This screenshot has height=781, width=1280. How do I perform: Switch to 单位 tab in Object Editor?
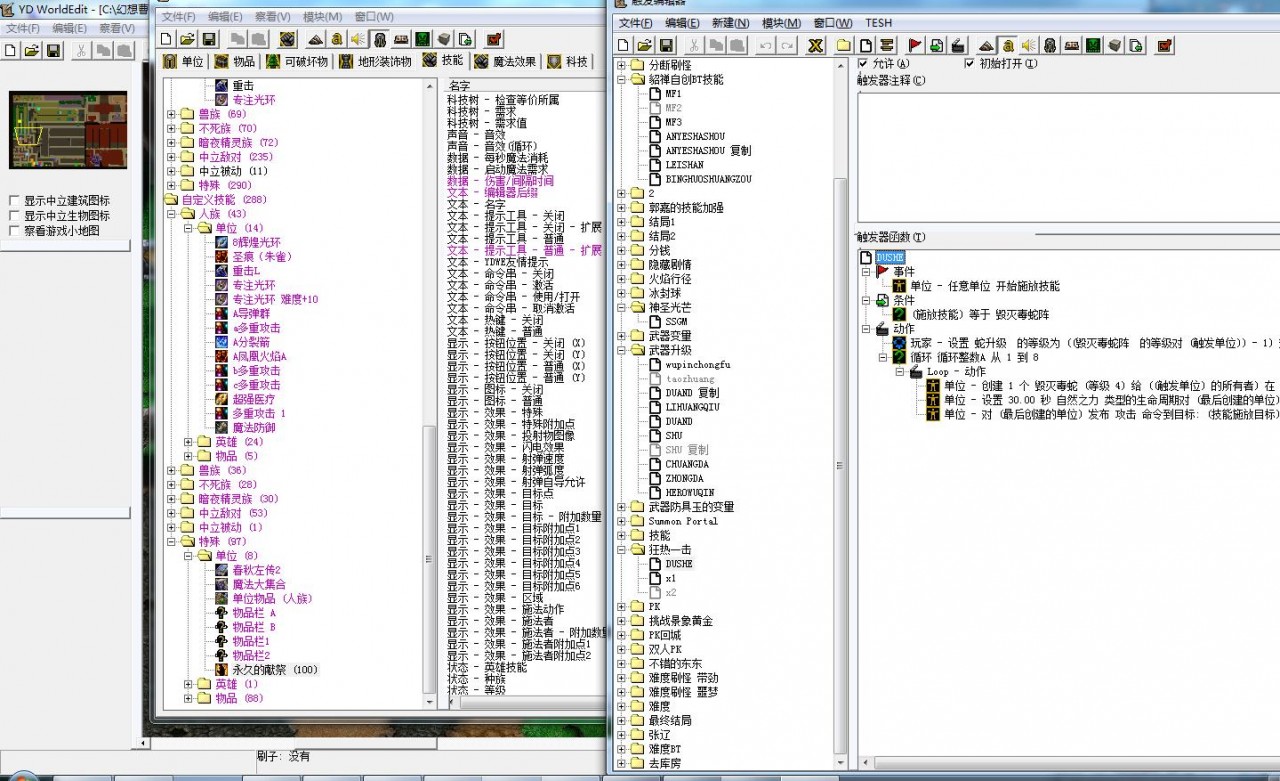tap(184, 61)
